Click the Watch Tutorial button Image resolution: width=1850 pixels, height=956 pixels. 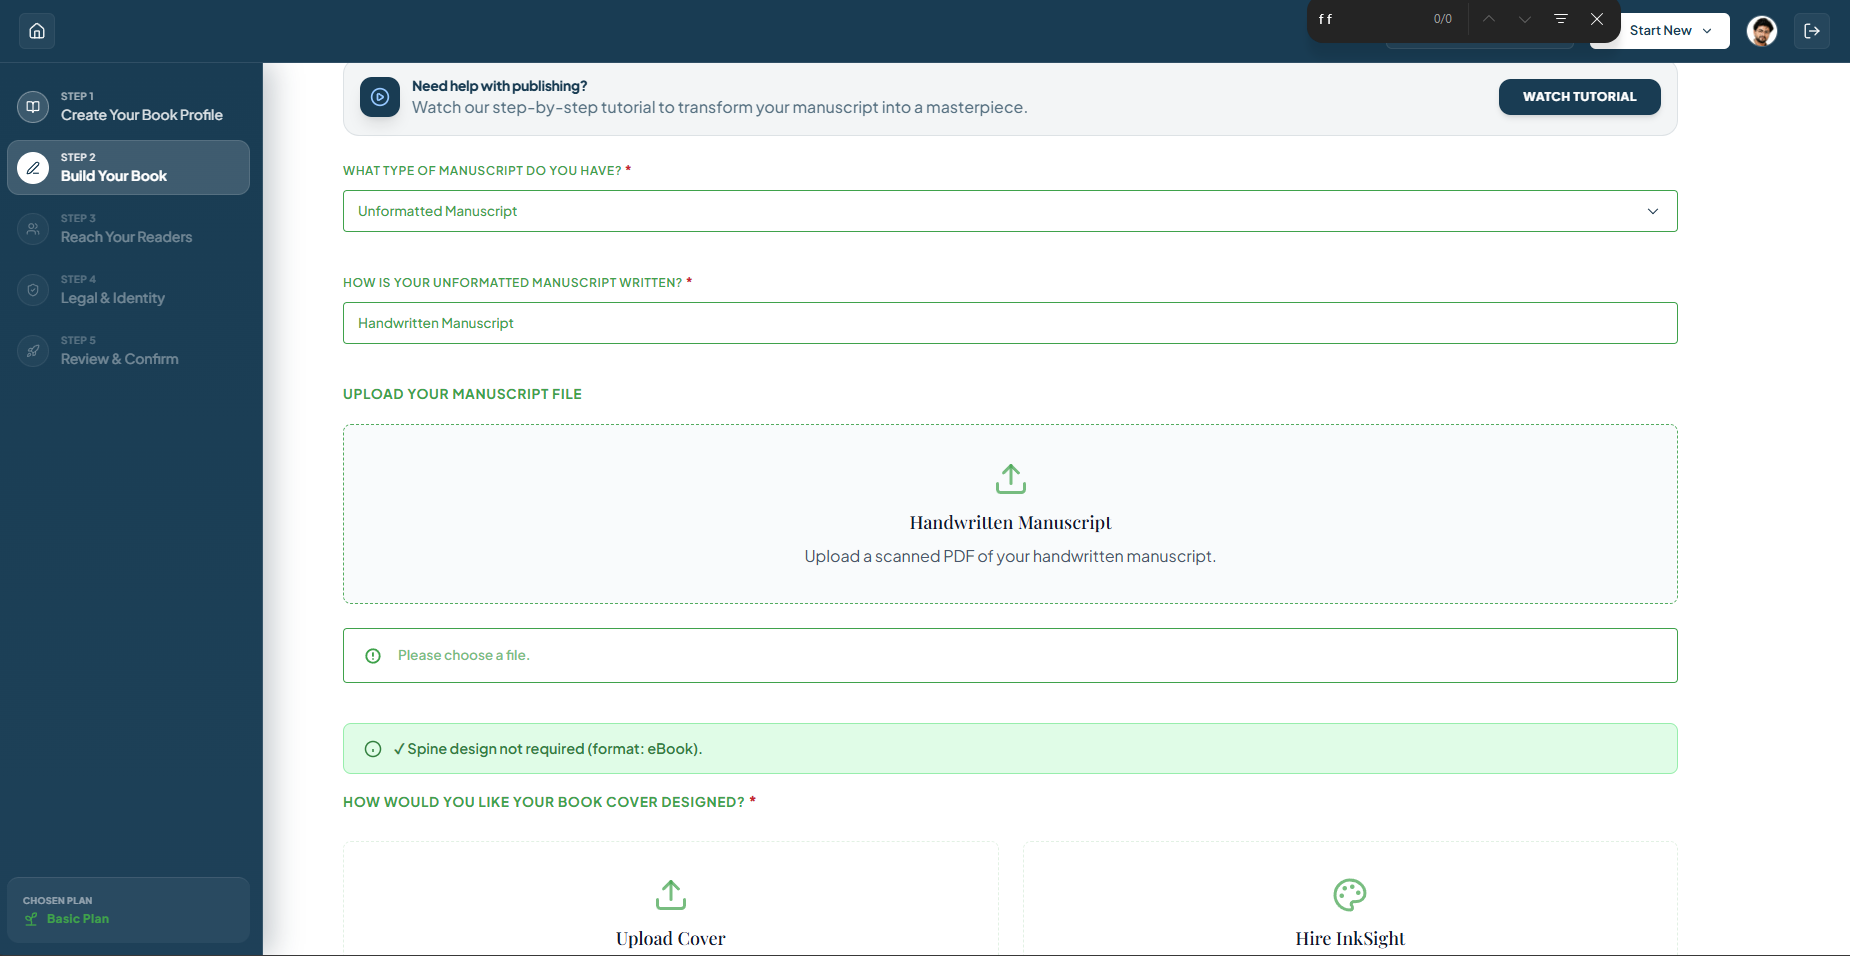tap(1579, 97)
